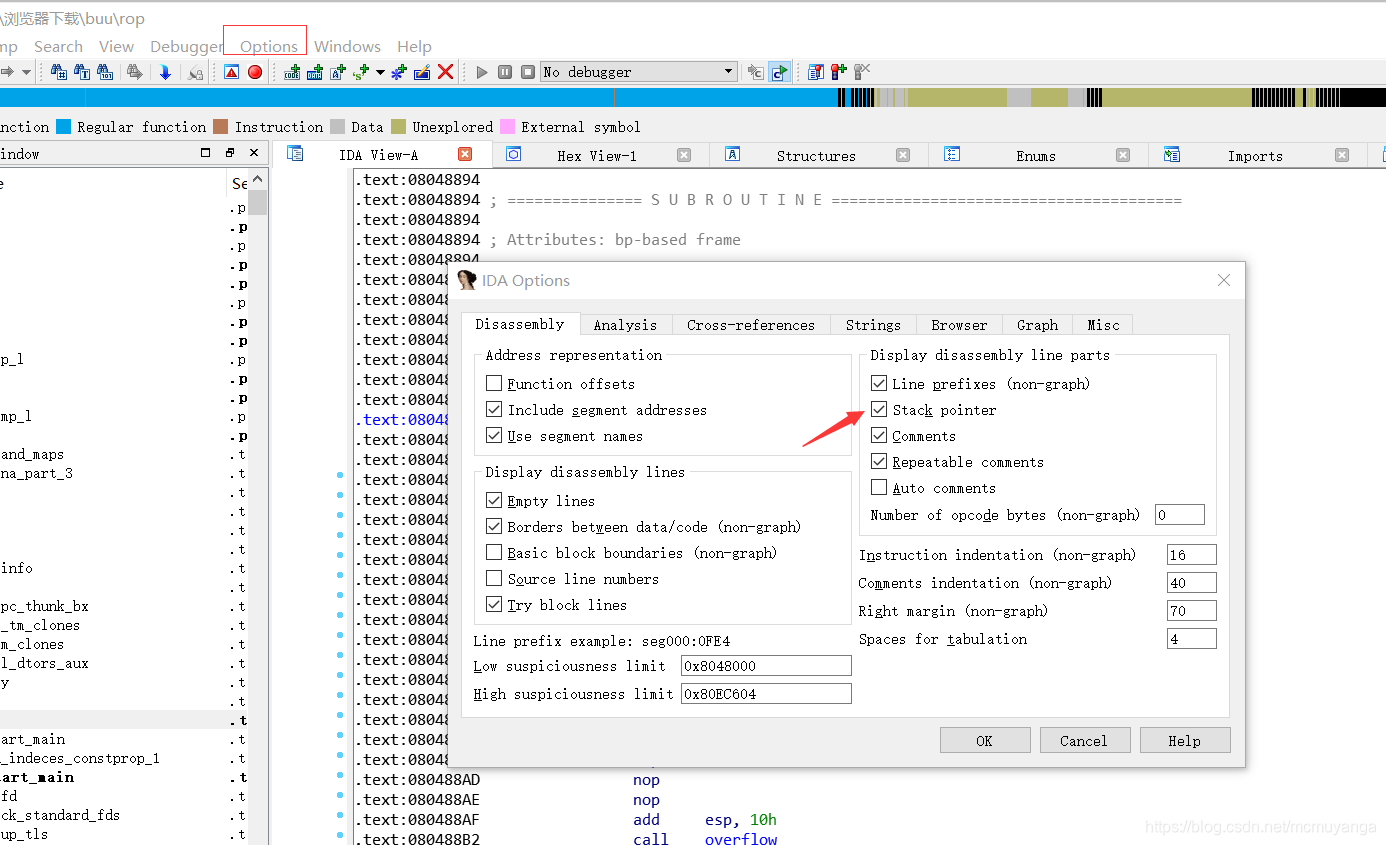Click the Low suspiciousness limit field
This screenshot has height=845, width=1386.
(x=766, y=666)
